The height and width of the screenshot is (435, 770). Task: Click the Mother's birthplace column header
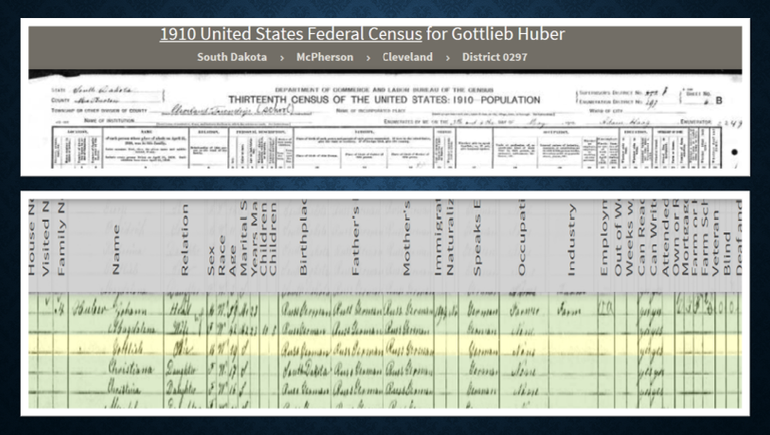406,237
